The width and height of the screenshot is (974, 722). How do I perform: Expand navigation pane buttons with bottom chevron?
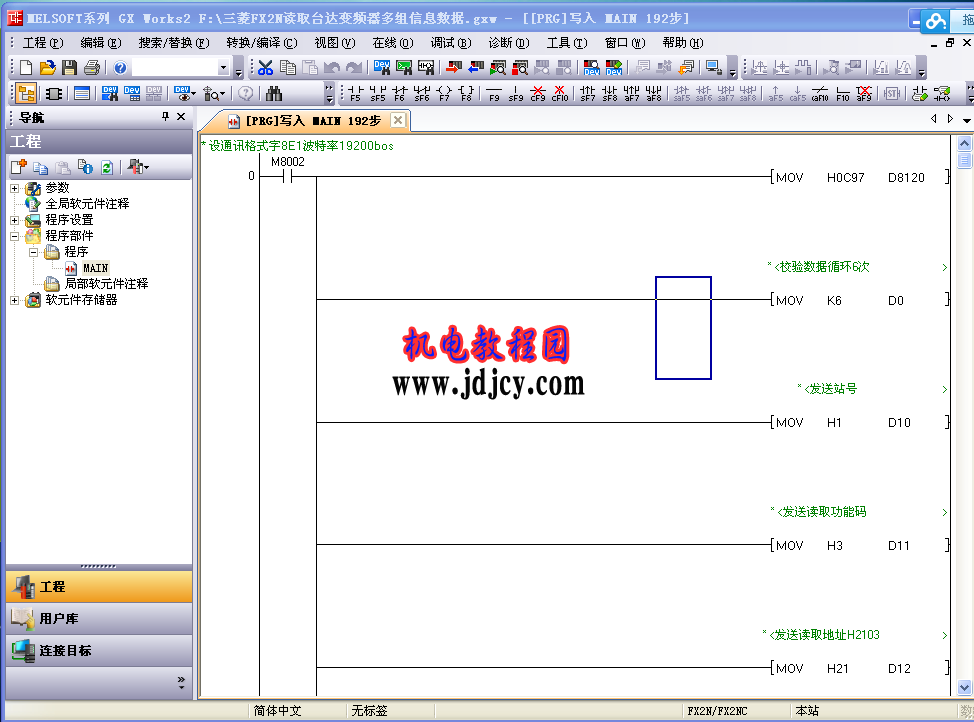(x=181, y=682)
